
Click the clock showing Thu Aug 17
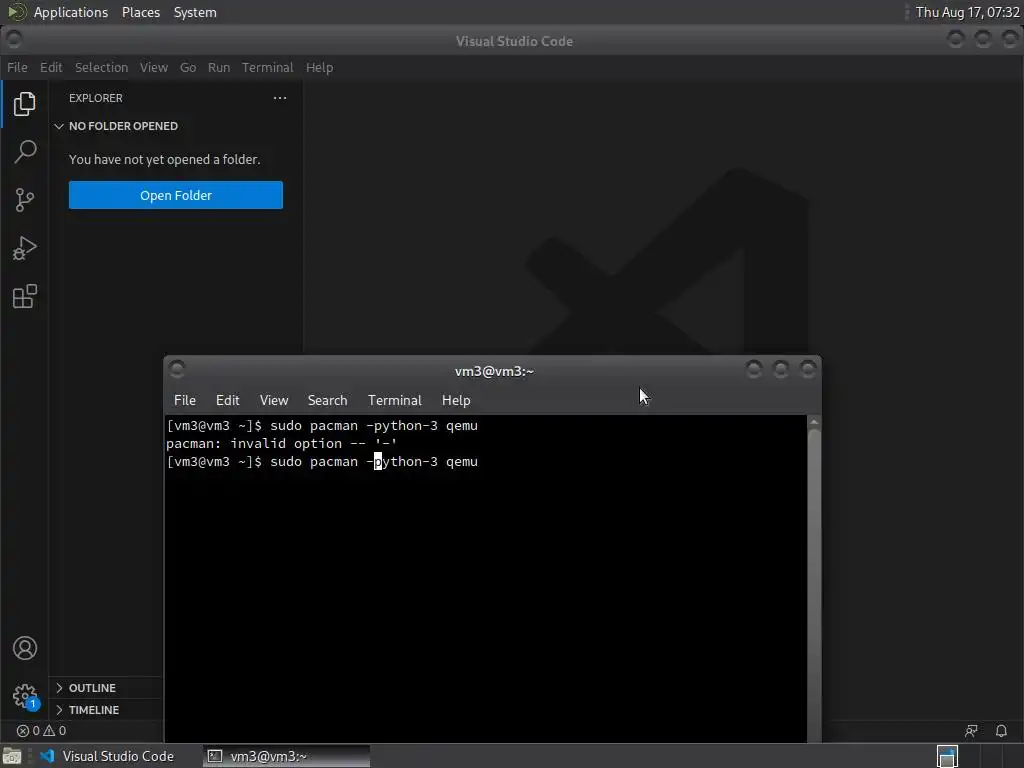coord(967,12)
